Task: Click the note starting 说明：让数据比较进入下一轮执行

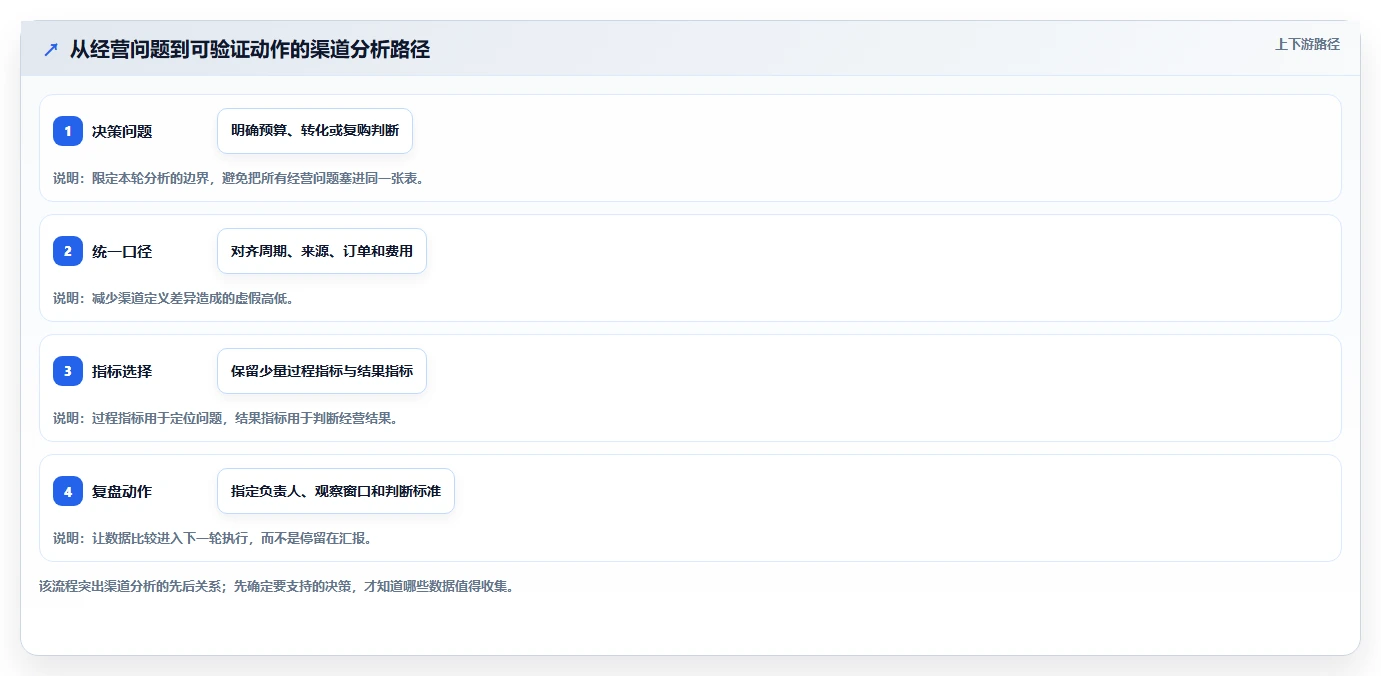Action: [x=213, y=538]
